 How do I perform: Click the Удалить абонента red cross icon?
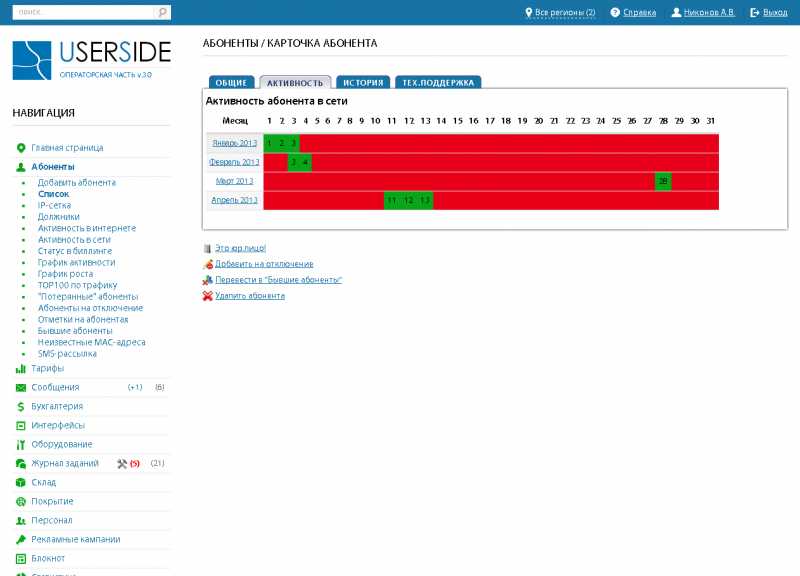[208, 296]
